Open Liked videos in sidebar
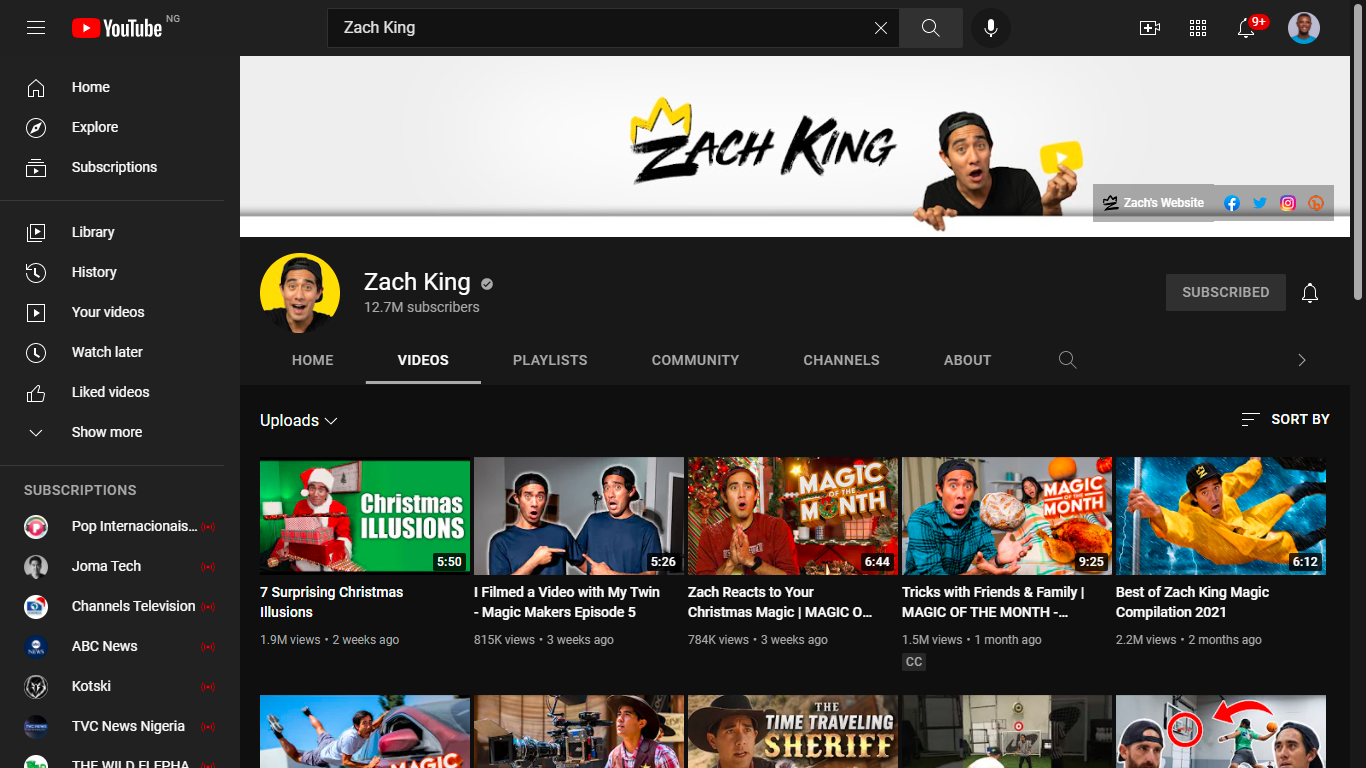The height and width of the screenshot is (768, 1366). pyautogui.click(x=120, y=392)
